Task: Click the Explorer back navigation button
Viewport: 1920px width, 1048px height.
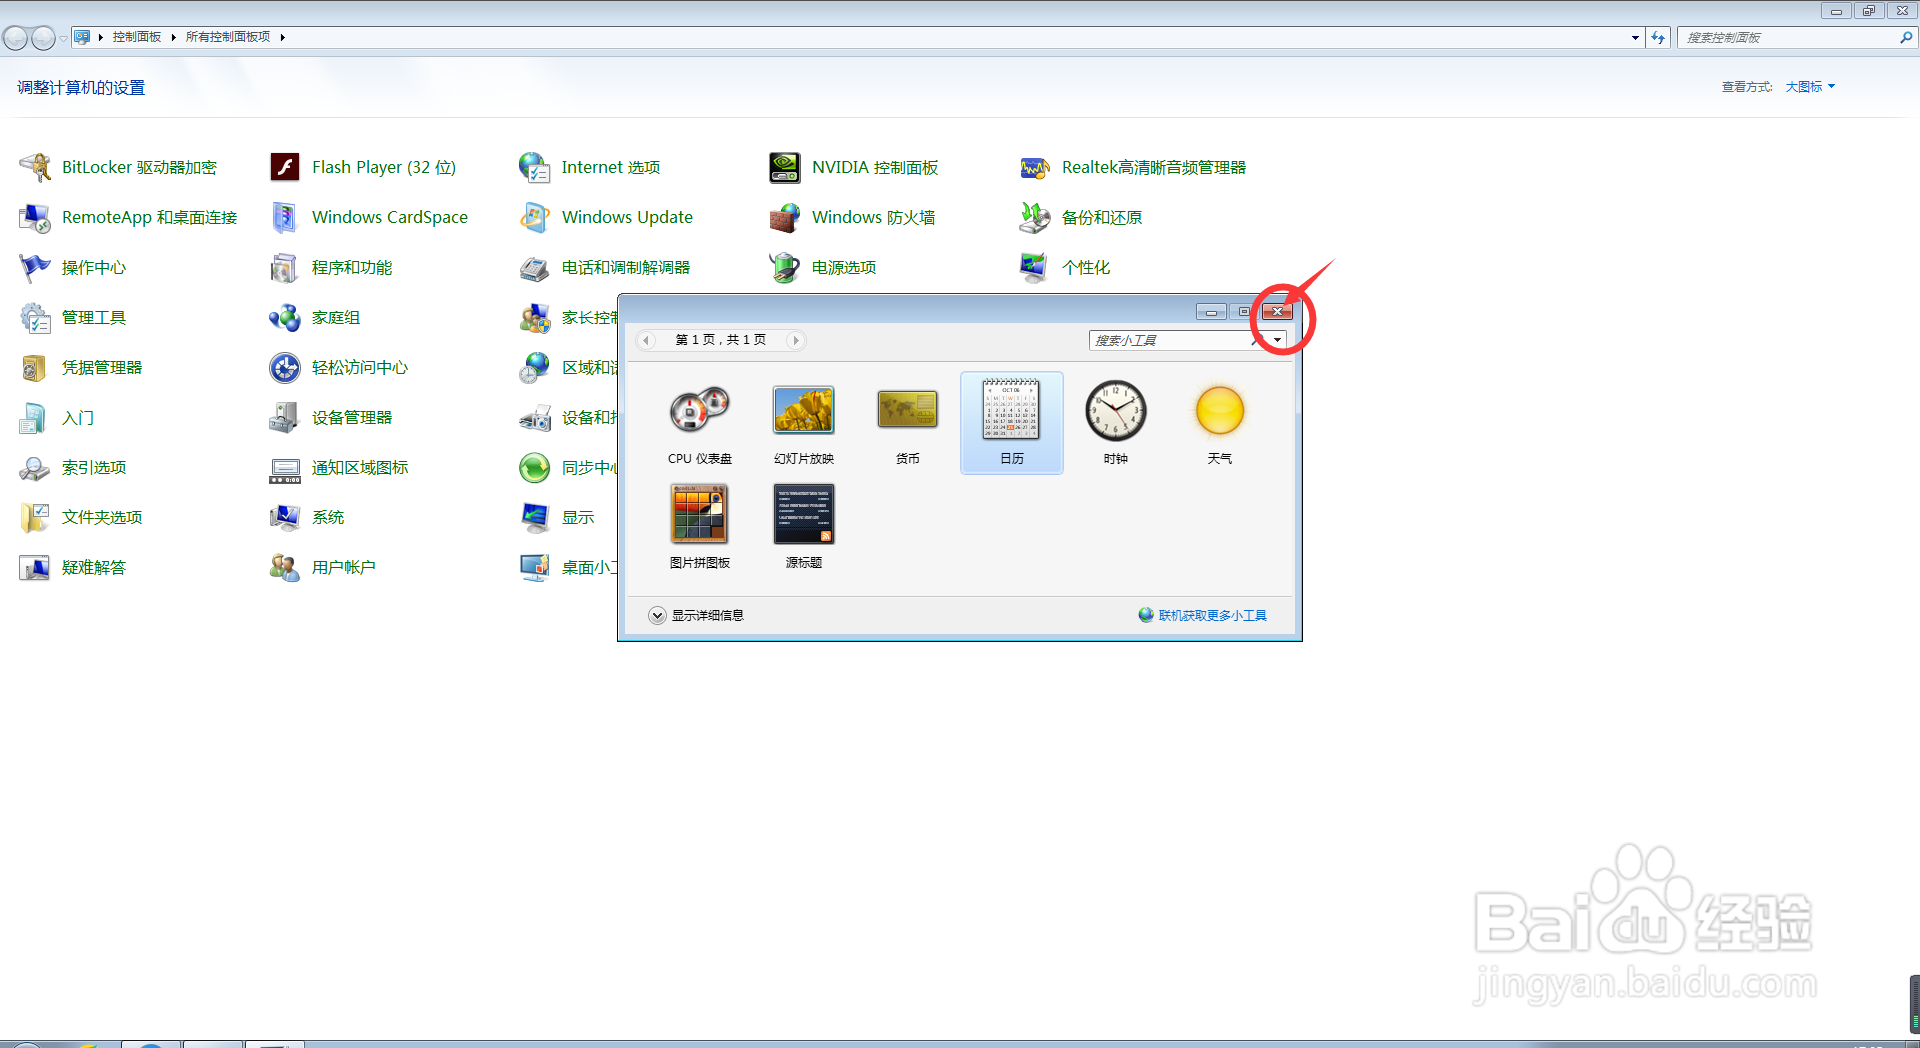Action: [15, 38]
